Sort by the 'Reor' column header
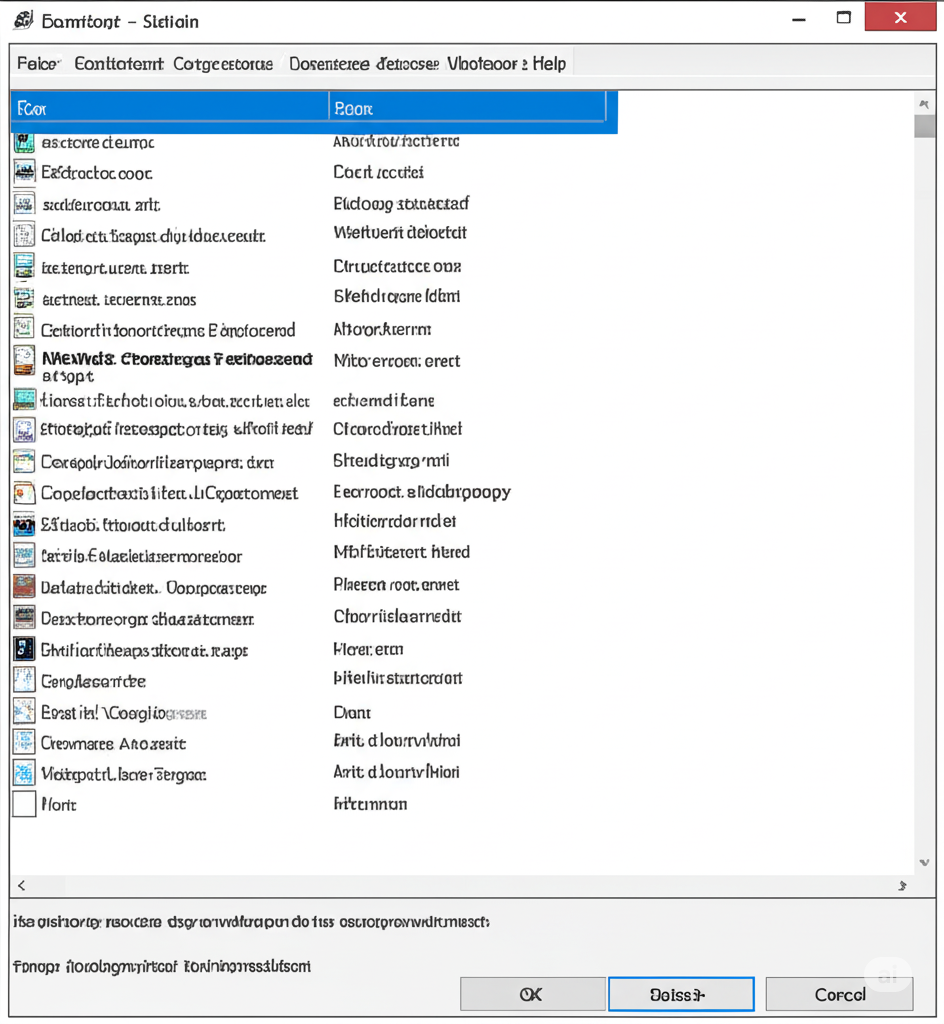The width and height of the screenshot is (944, 1024). pos(467,108)
